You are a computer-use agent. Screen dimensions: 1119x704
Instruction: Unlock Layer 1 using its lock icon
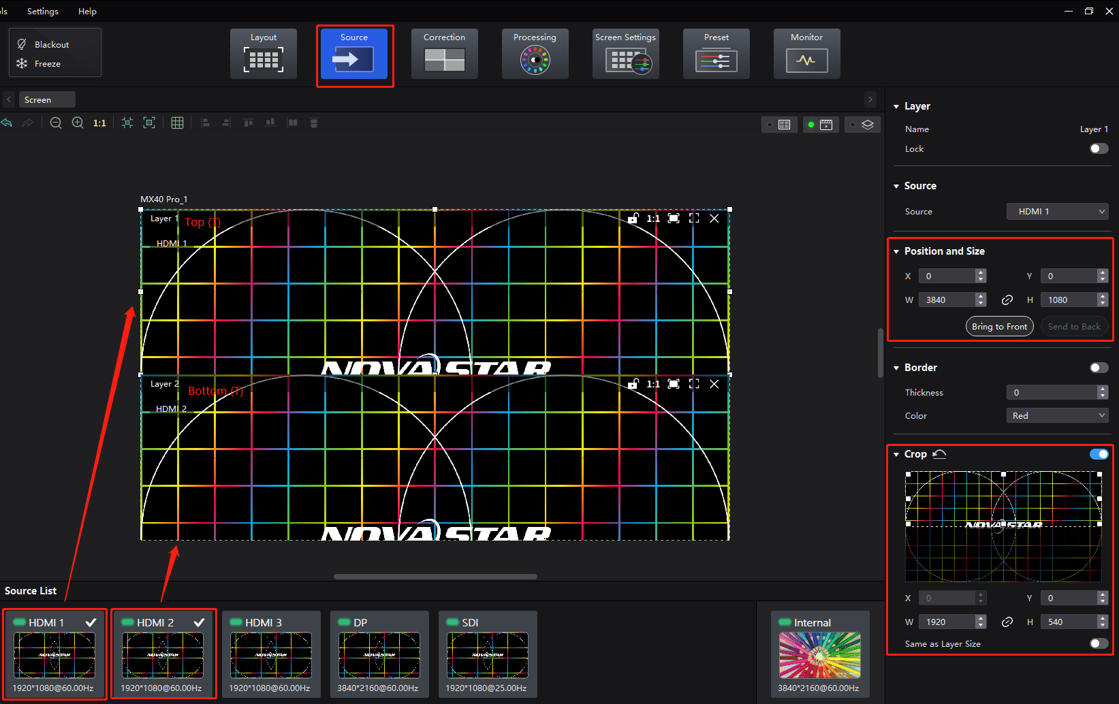click(633, 218)
